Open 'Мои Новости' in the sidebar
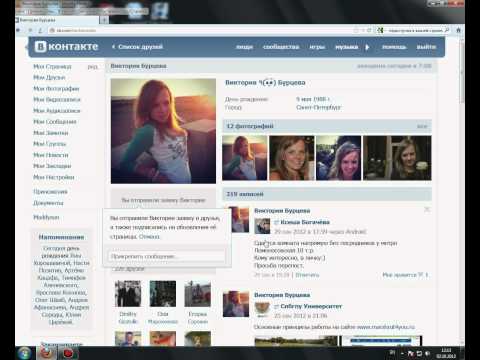Screen dimensions: 480x360 click(51, 155)
